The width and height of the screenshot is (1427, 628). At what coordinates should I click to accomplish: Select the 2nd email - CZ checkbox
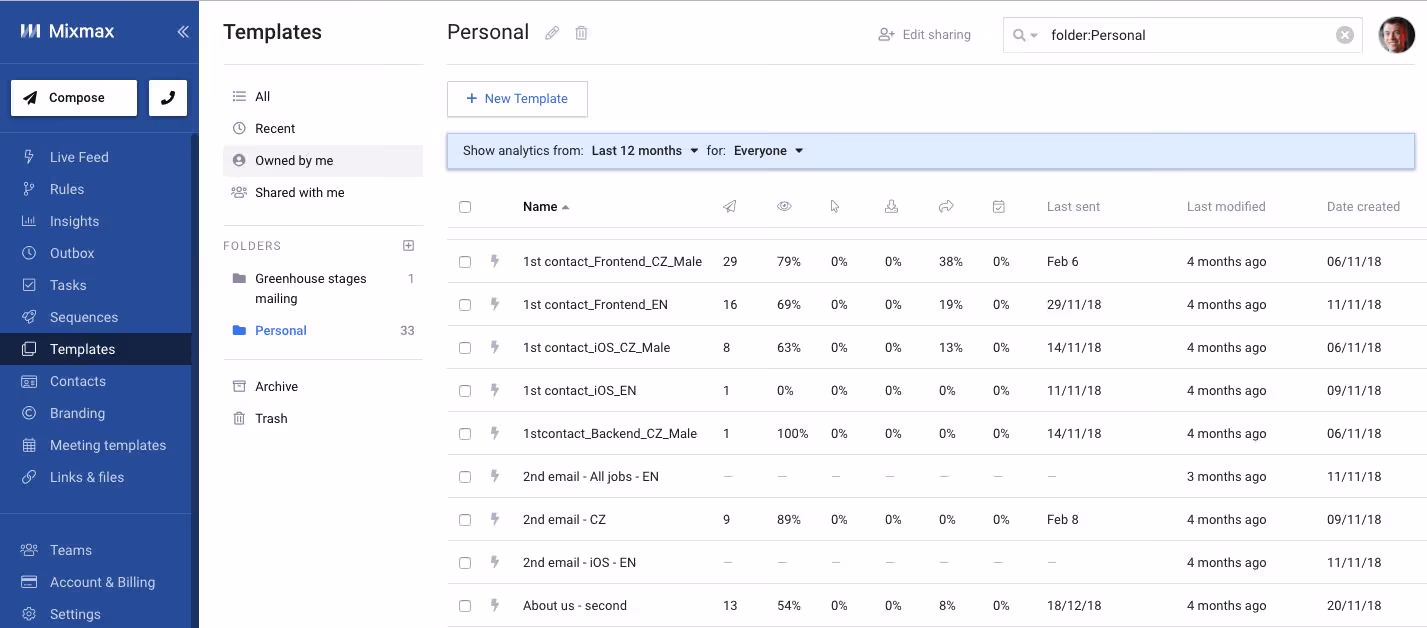pyautogui.click(x=465, y=520)
